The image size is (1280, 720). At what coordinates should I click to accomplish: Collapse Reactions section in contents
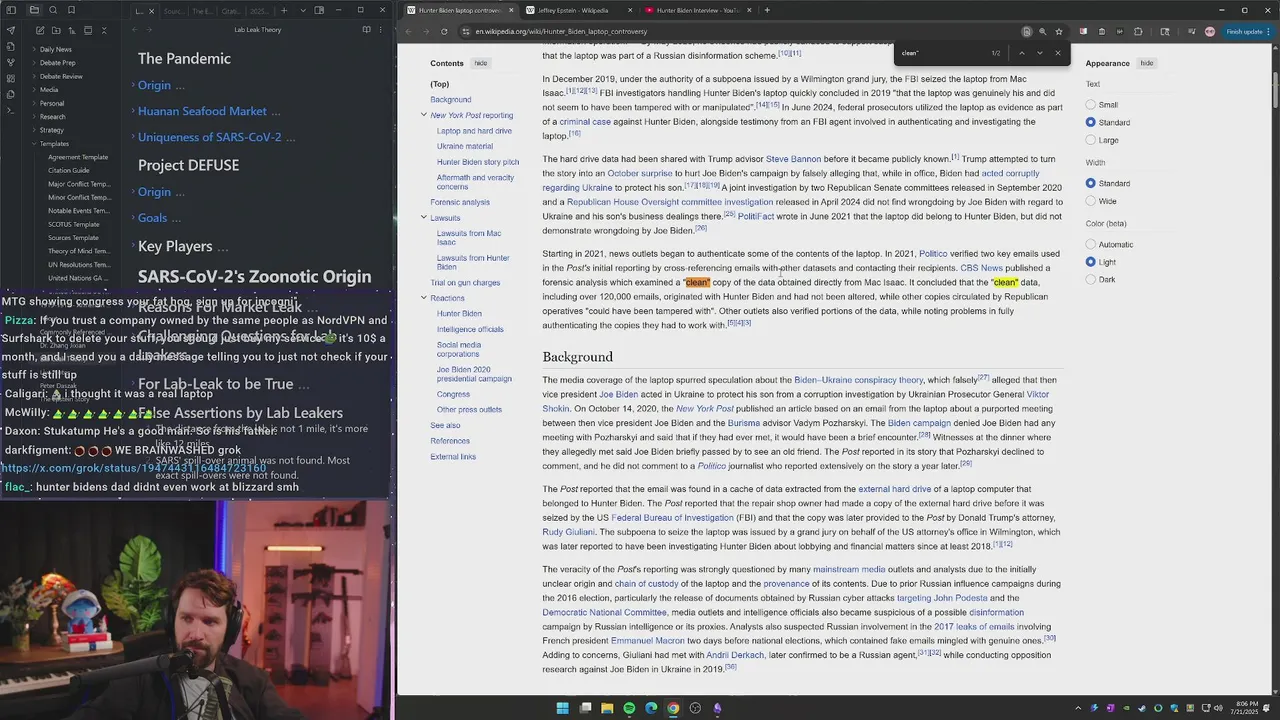pyautogui.click(x=424, y=298)
